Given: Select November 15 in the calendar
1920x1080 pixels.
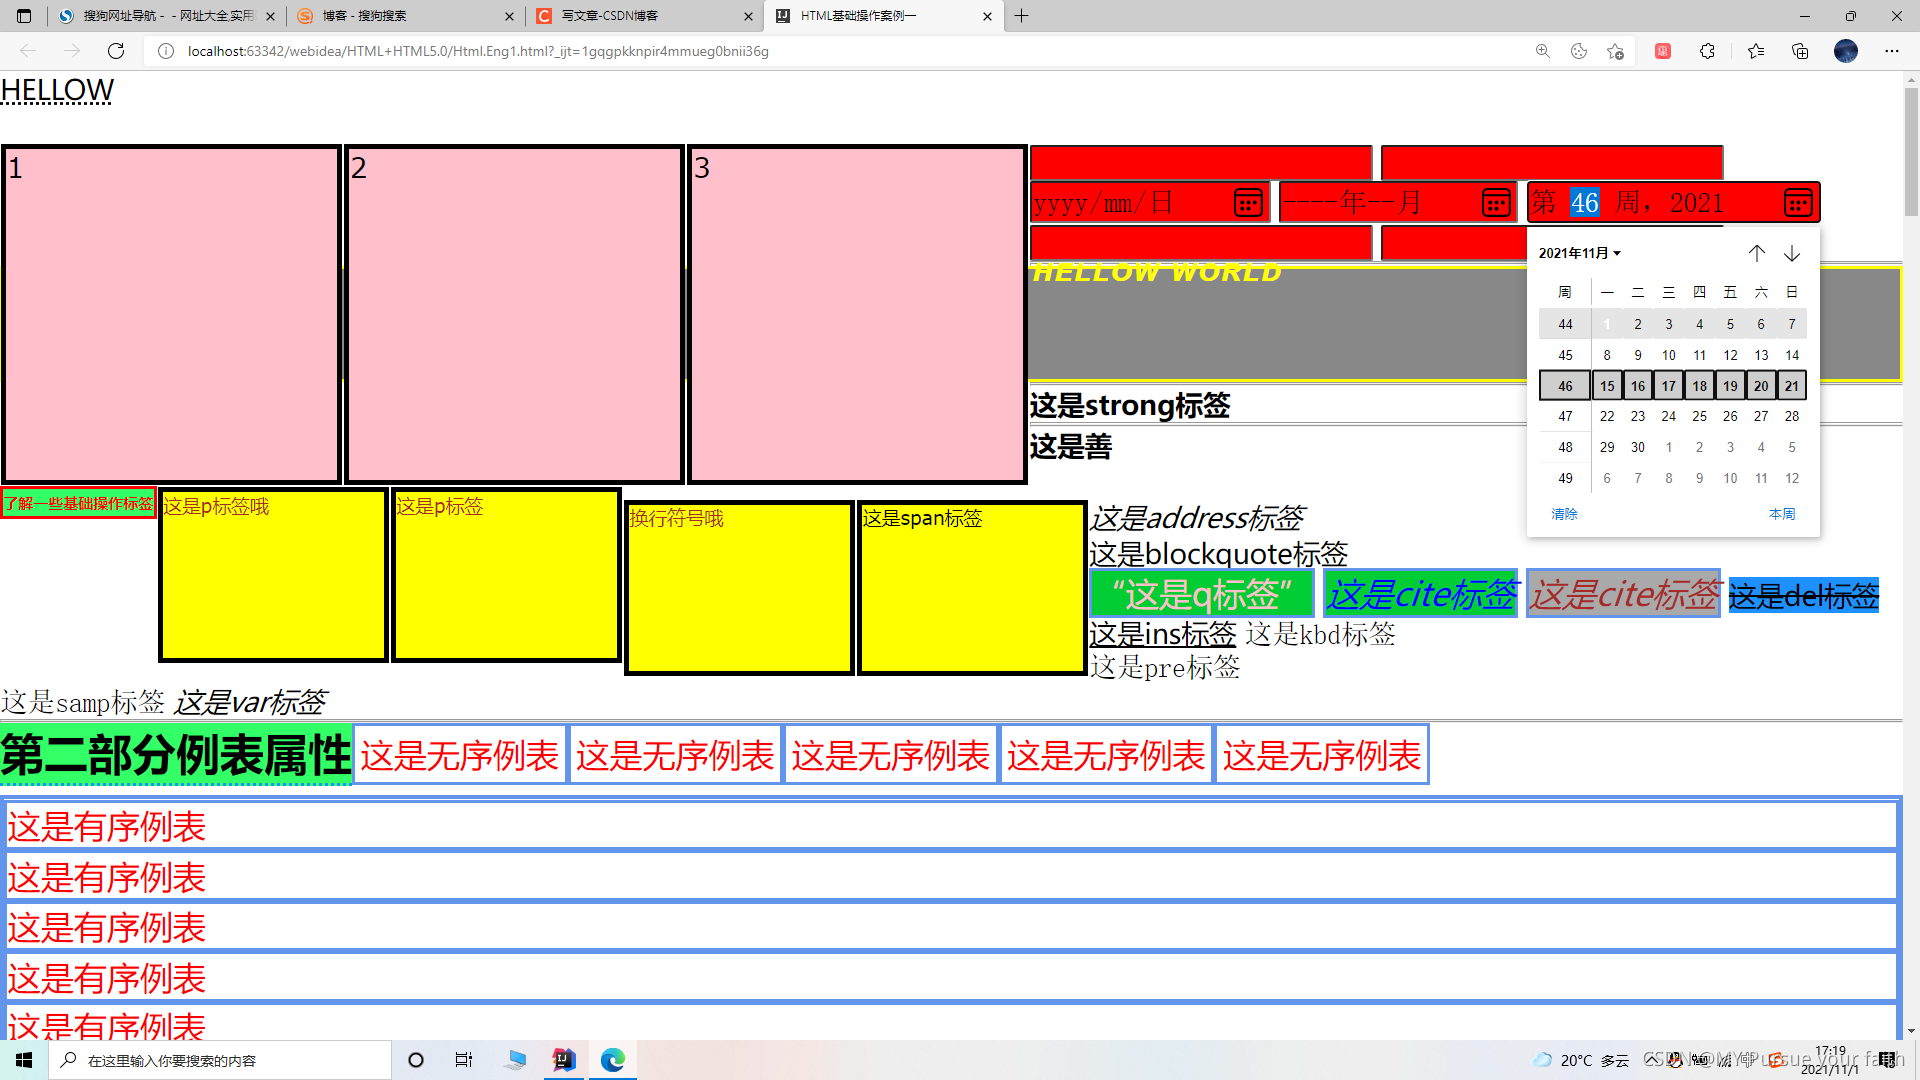Looking at the screenshot, I should (1607, 385).
